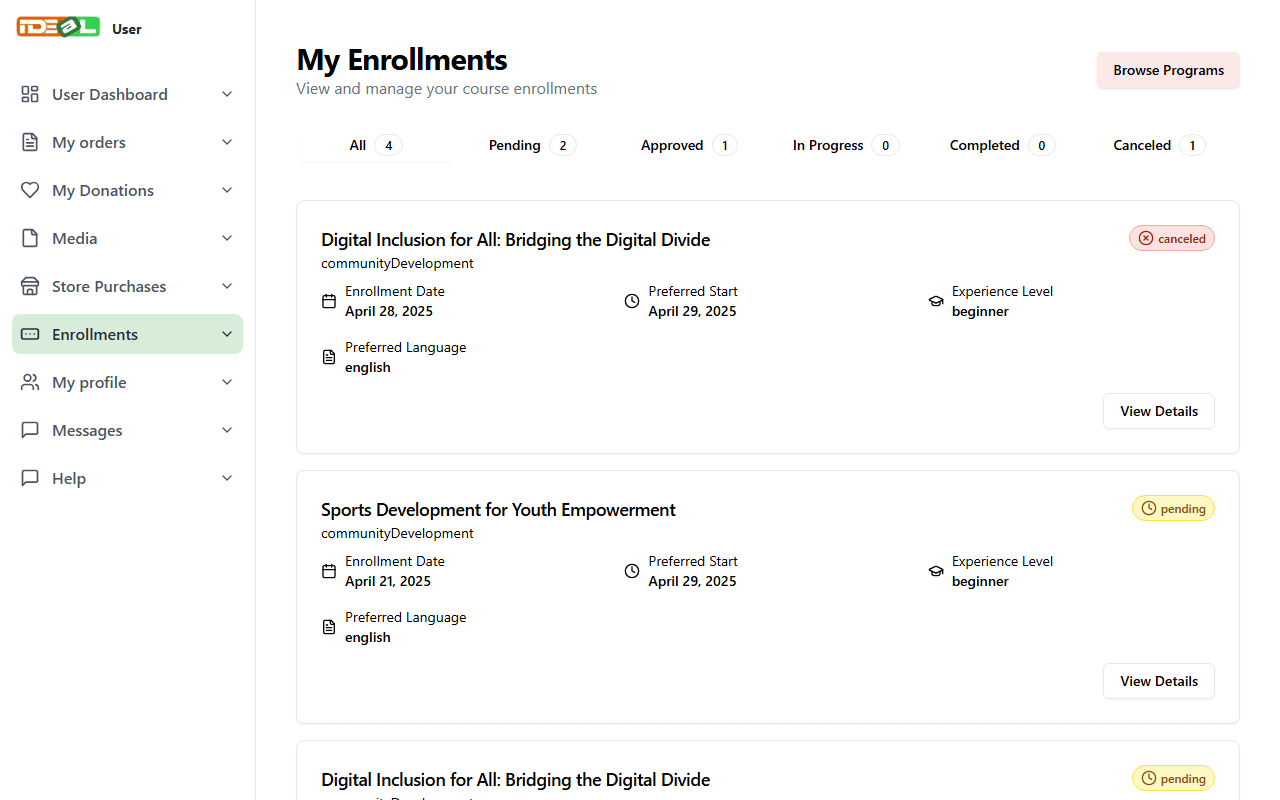Click the Media file icon
The image size is (1280, 800).
point(30,238)
